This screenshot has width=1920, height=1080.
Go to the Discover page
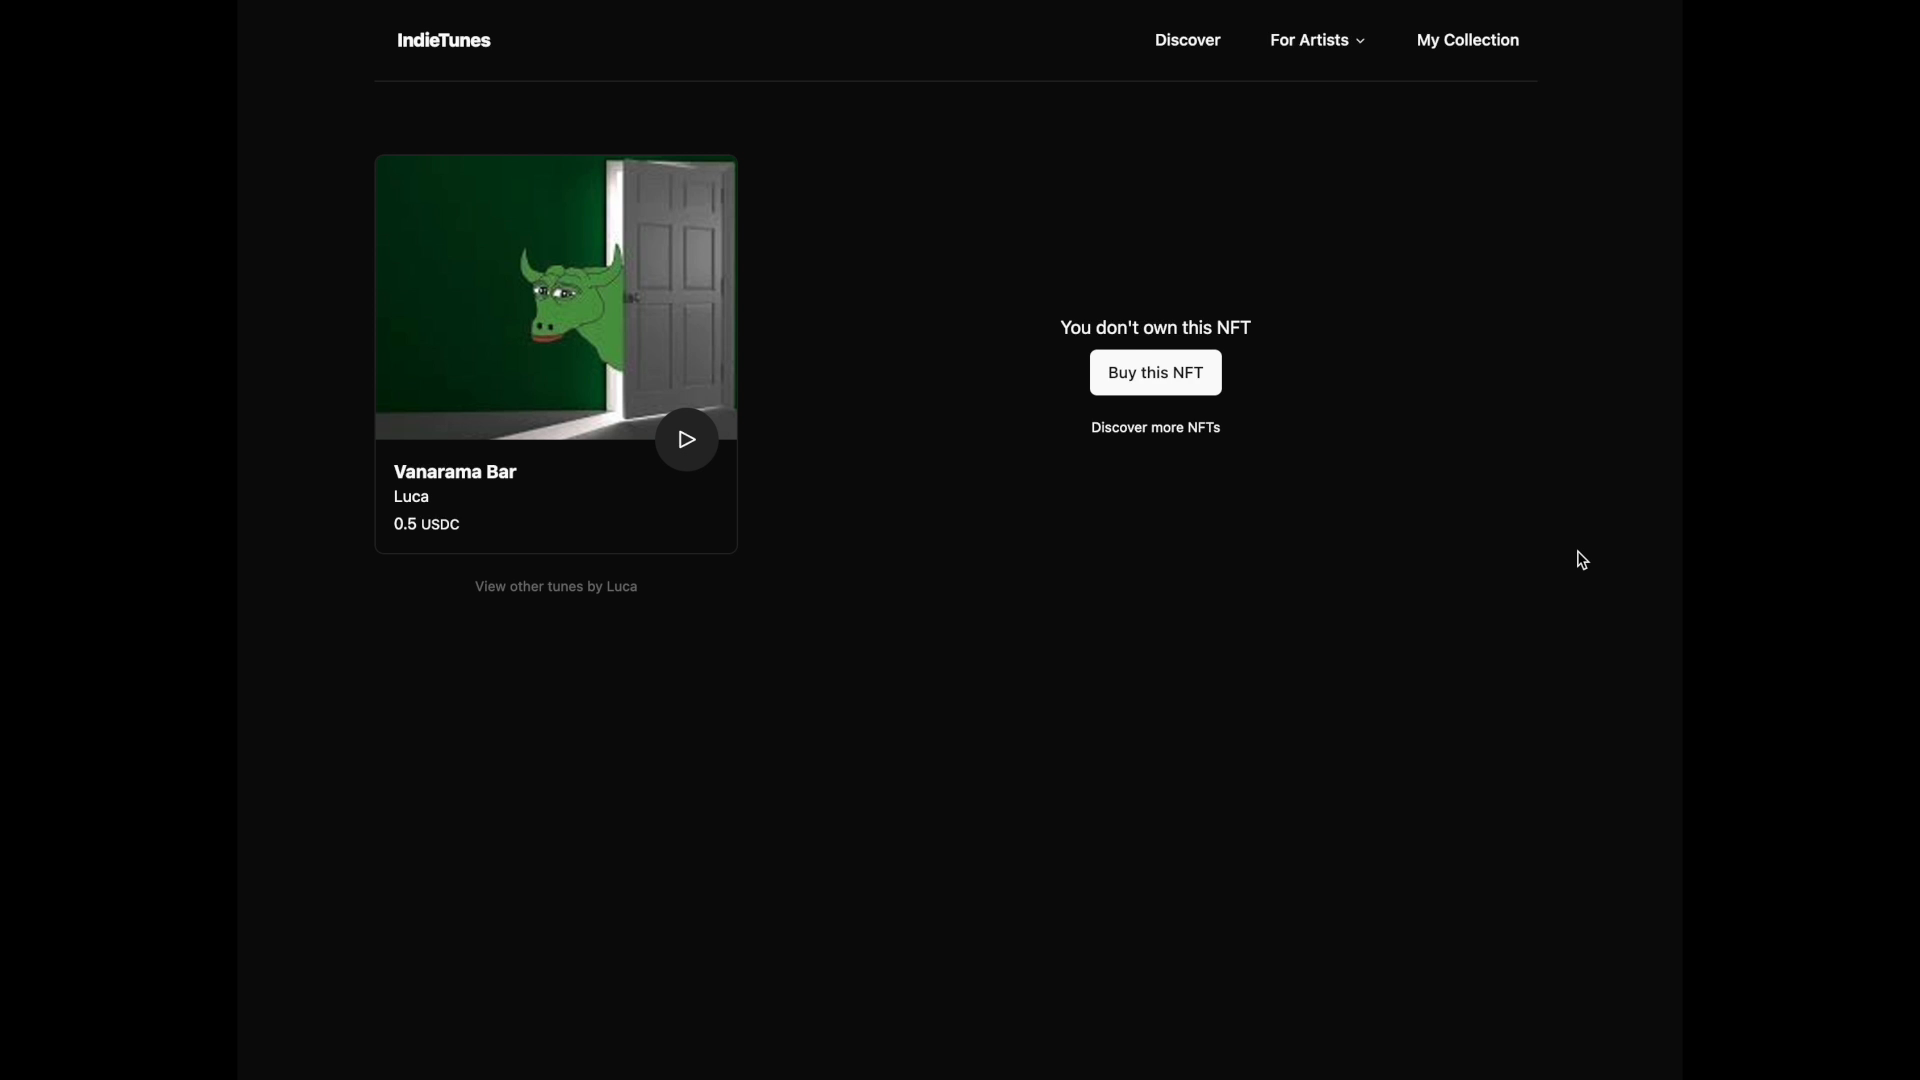pos(1187,40)
